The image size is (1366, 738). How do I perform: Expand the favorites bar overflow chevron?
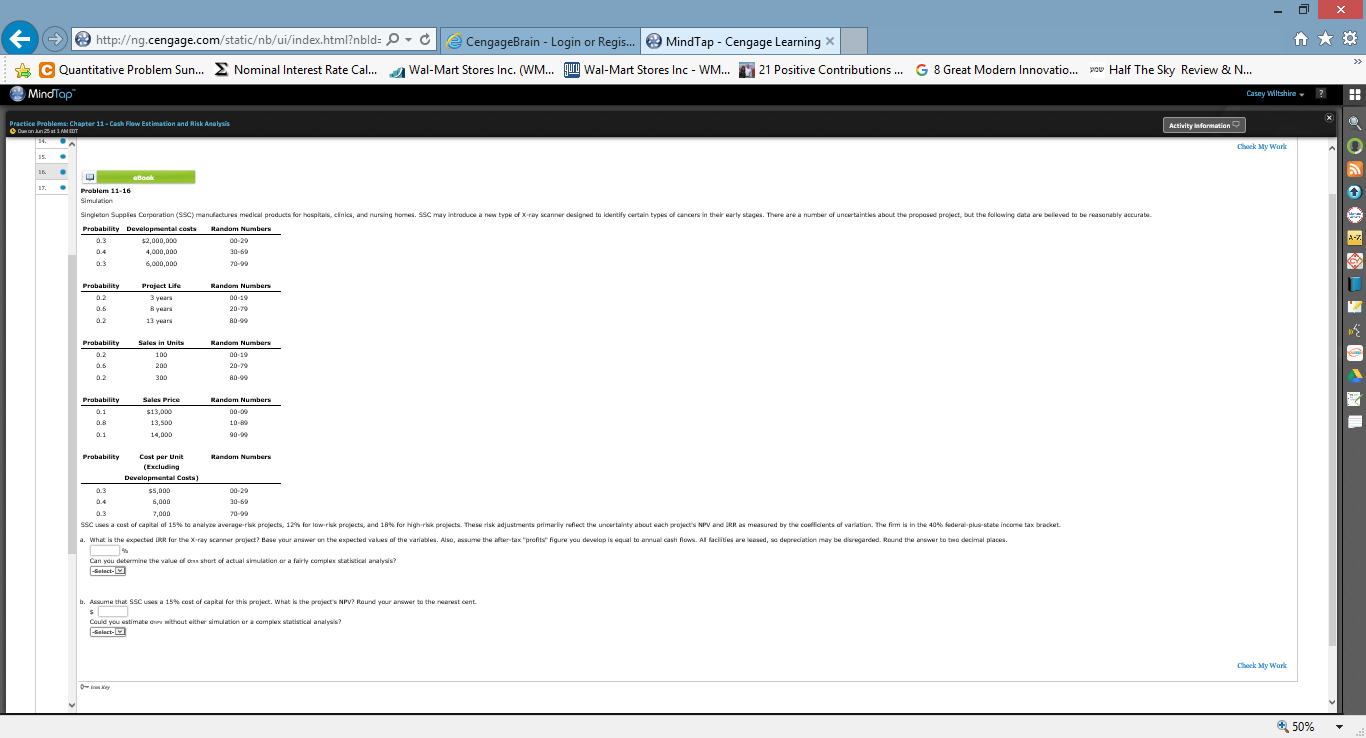(x=1356, y=61)
